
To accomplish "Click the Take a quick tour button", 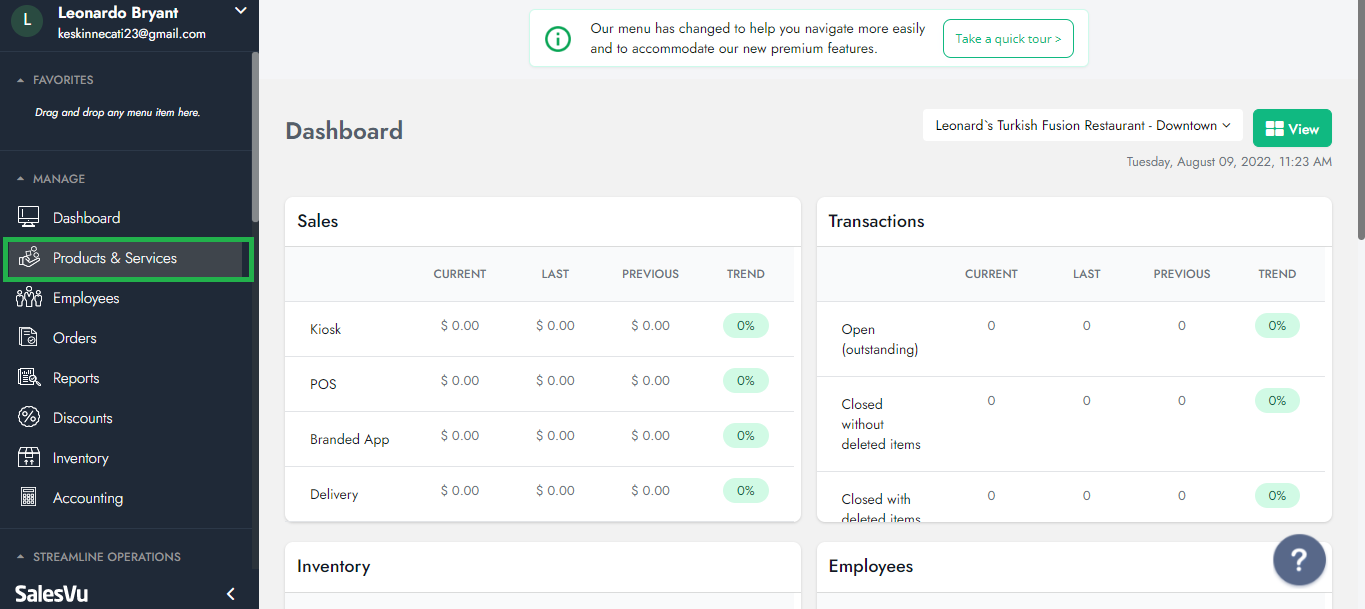I will (1007, 39).
